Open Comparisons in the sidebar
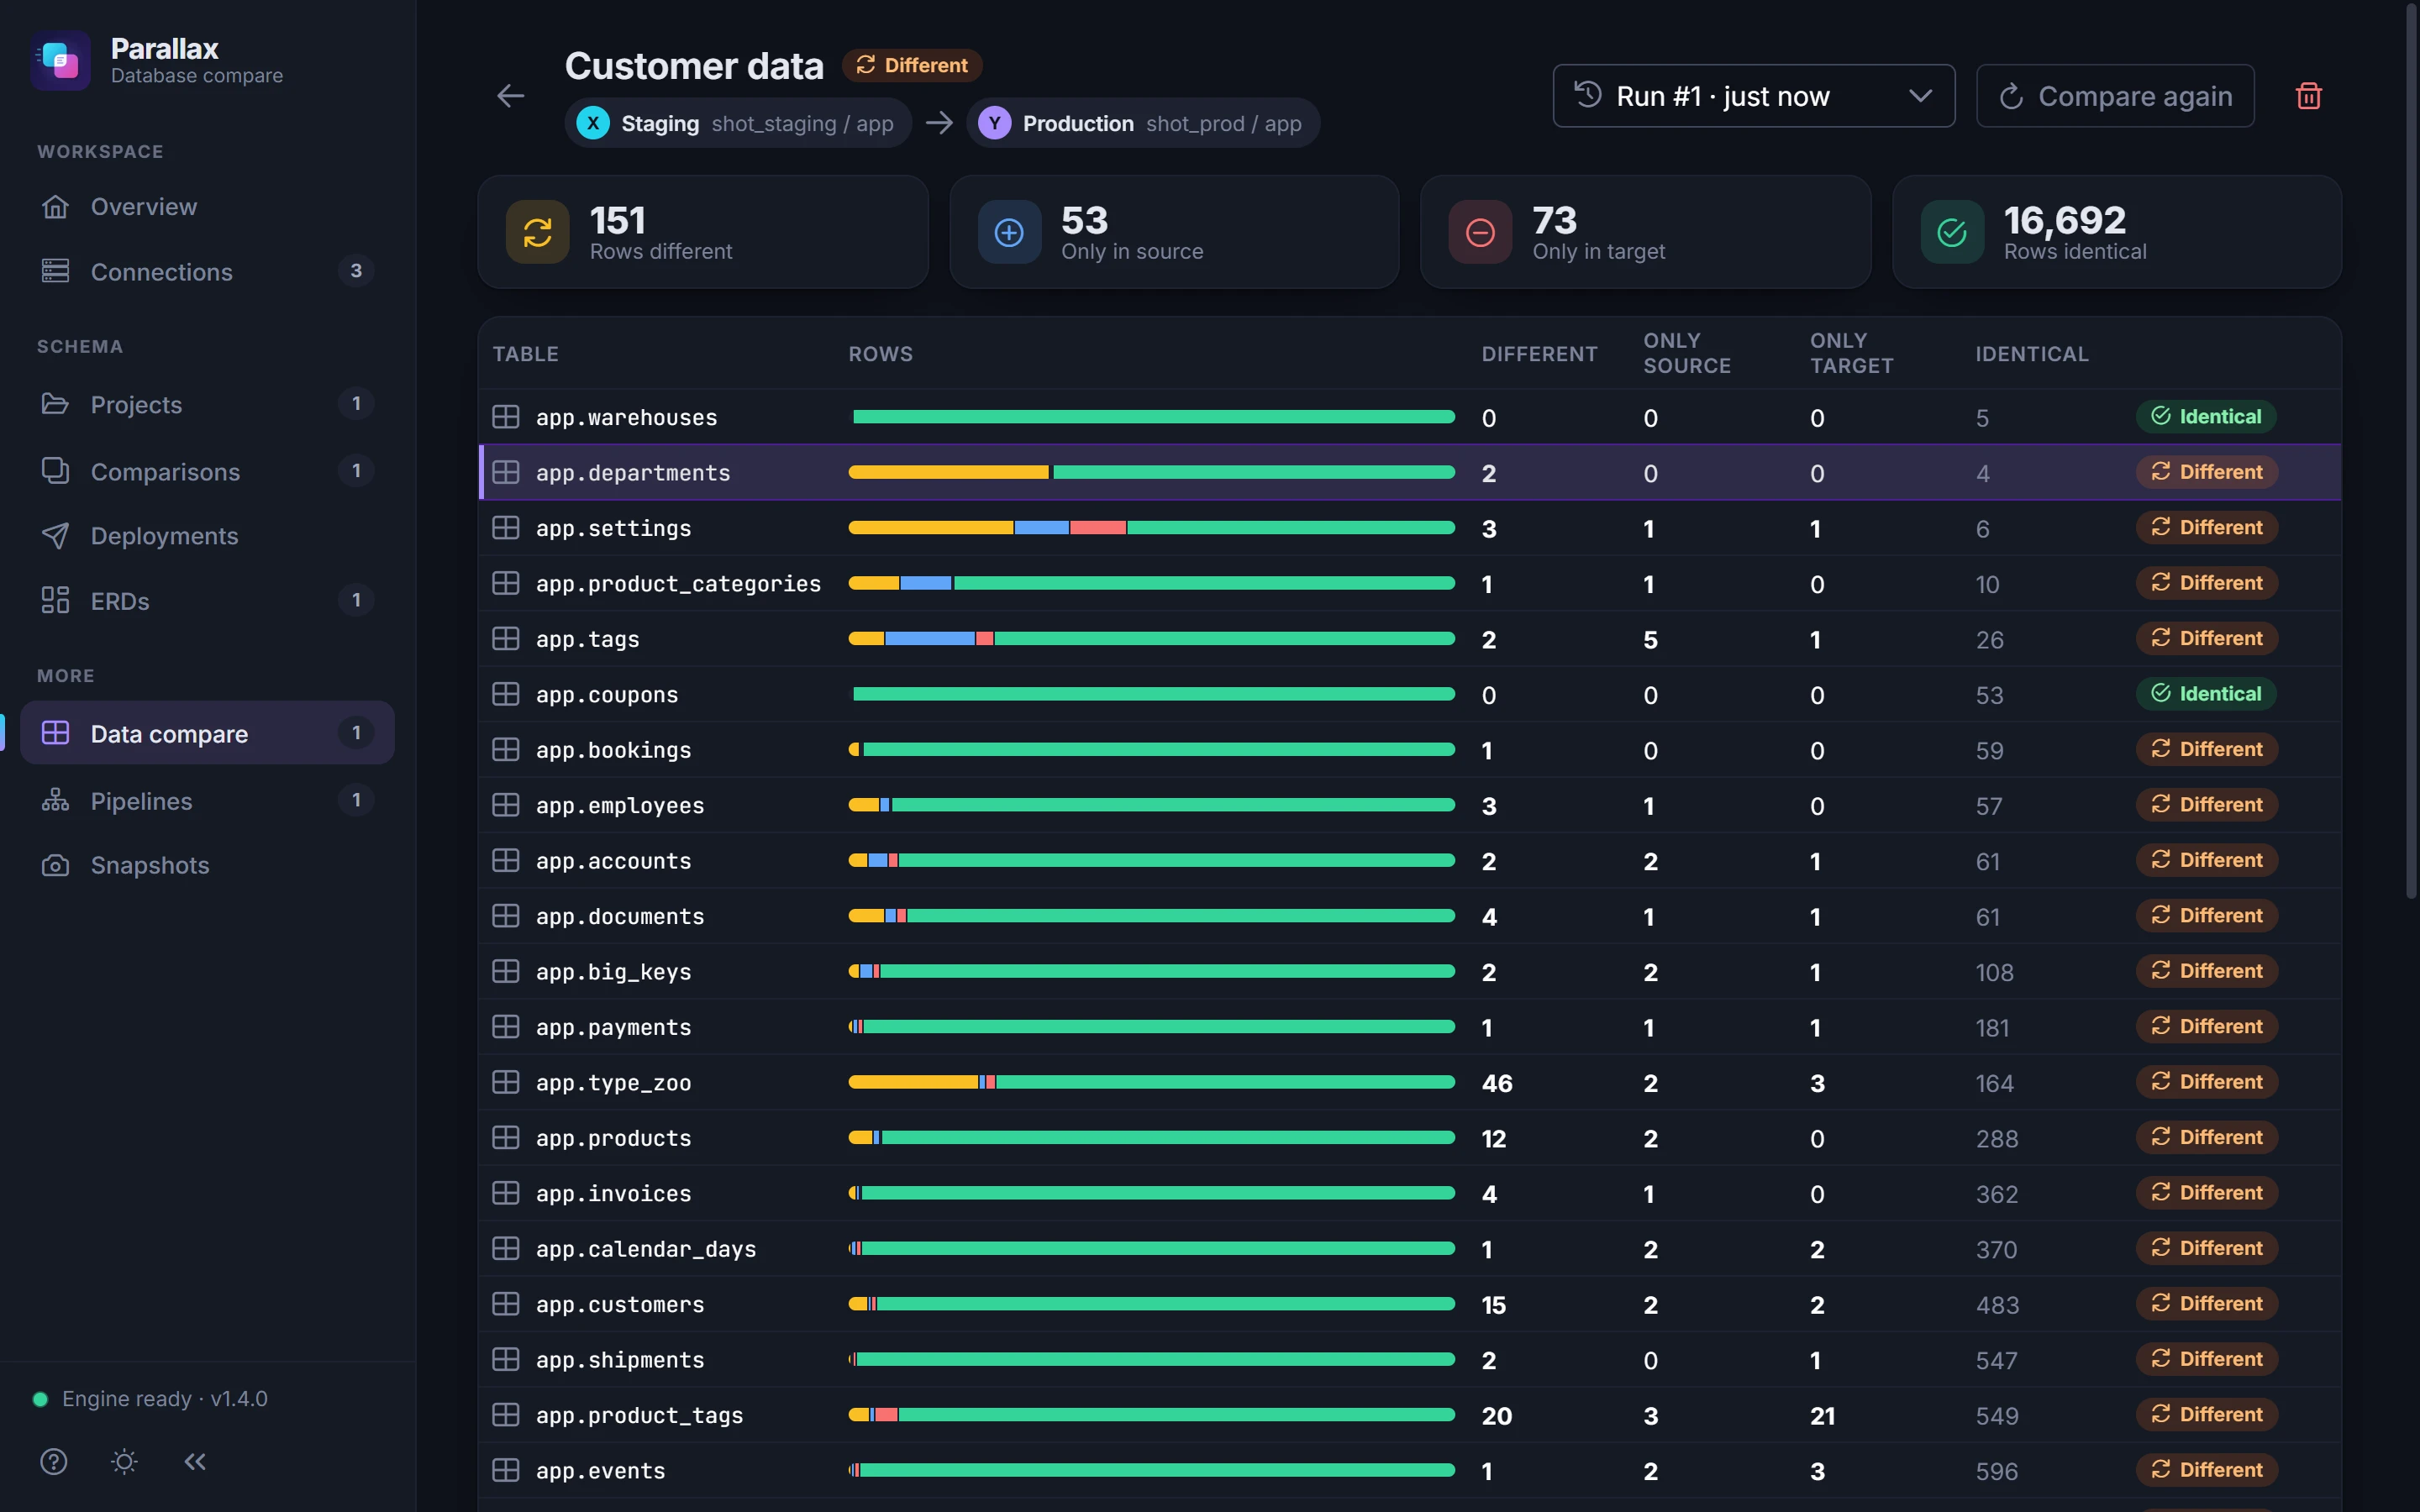This screenshot has width=2420, height=1512. (207, 471)
